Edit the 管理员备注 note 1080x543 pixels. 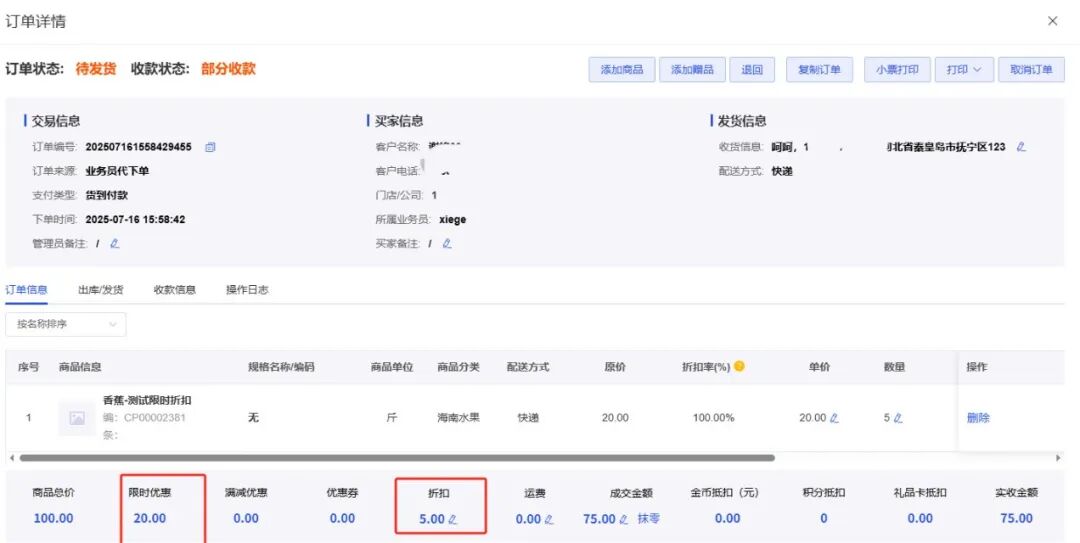pyautogui.click(x=114, y=243)
